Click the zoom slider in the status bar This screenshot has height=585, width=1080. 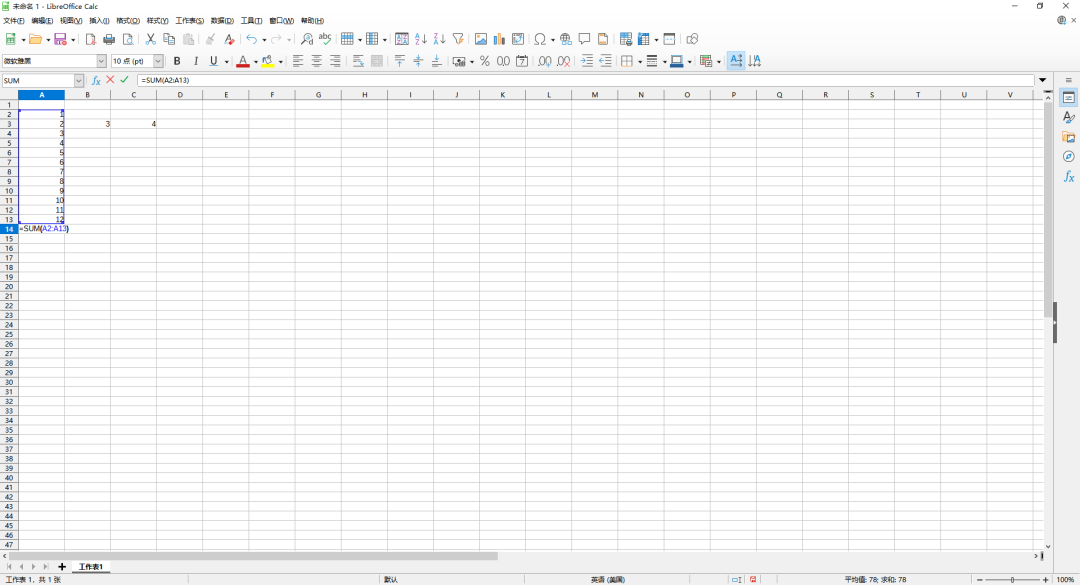(1012, 579)
